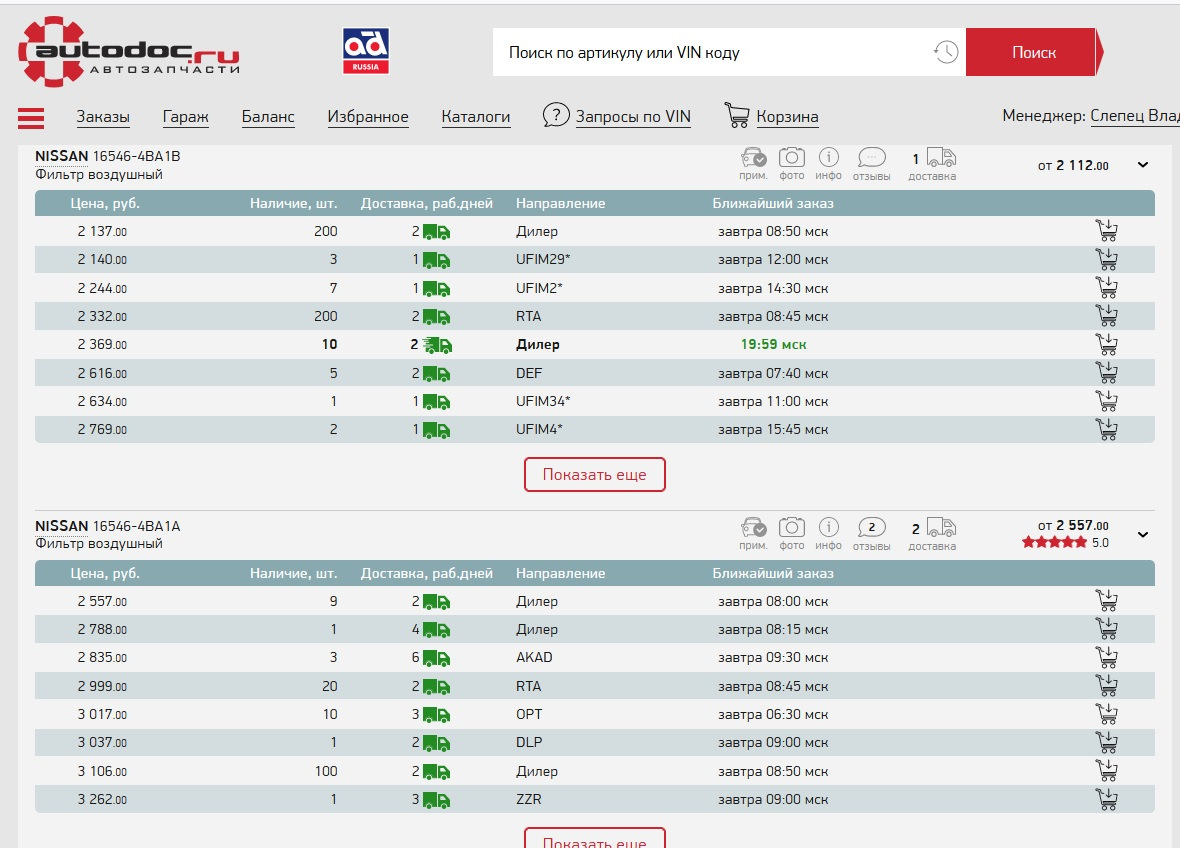Add the 2 244.00 UFIM2 offer to cart
The image size is (1180, 848).
point(1106,287)
